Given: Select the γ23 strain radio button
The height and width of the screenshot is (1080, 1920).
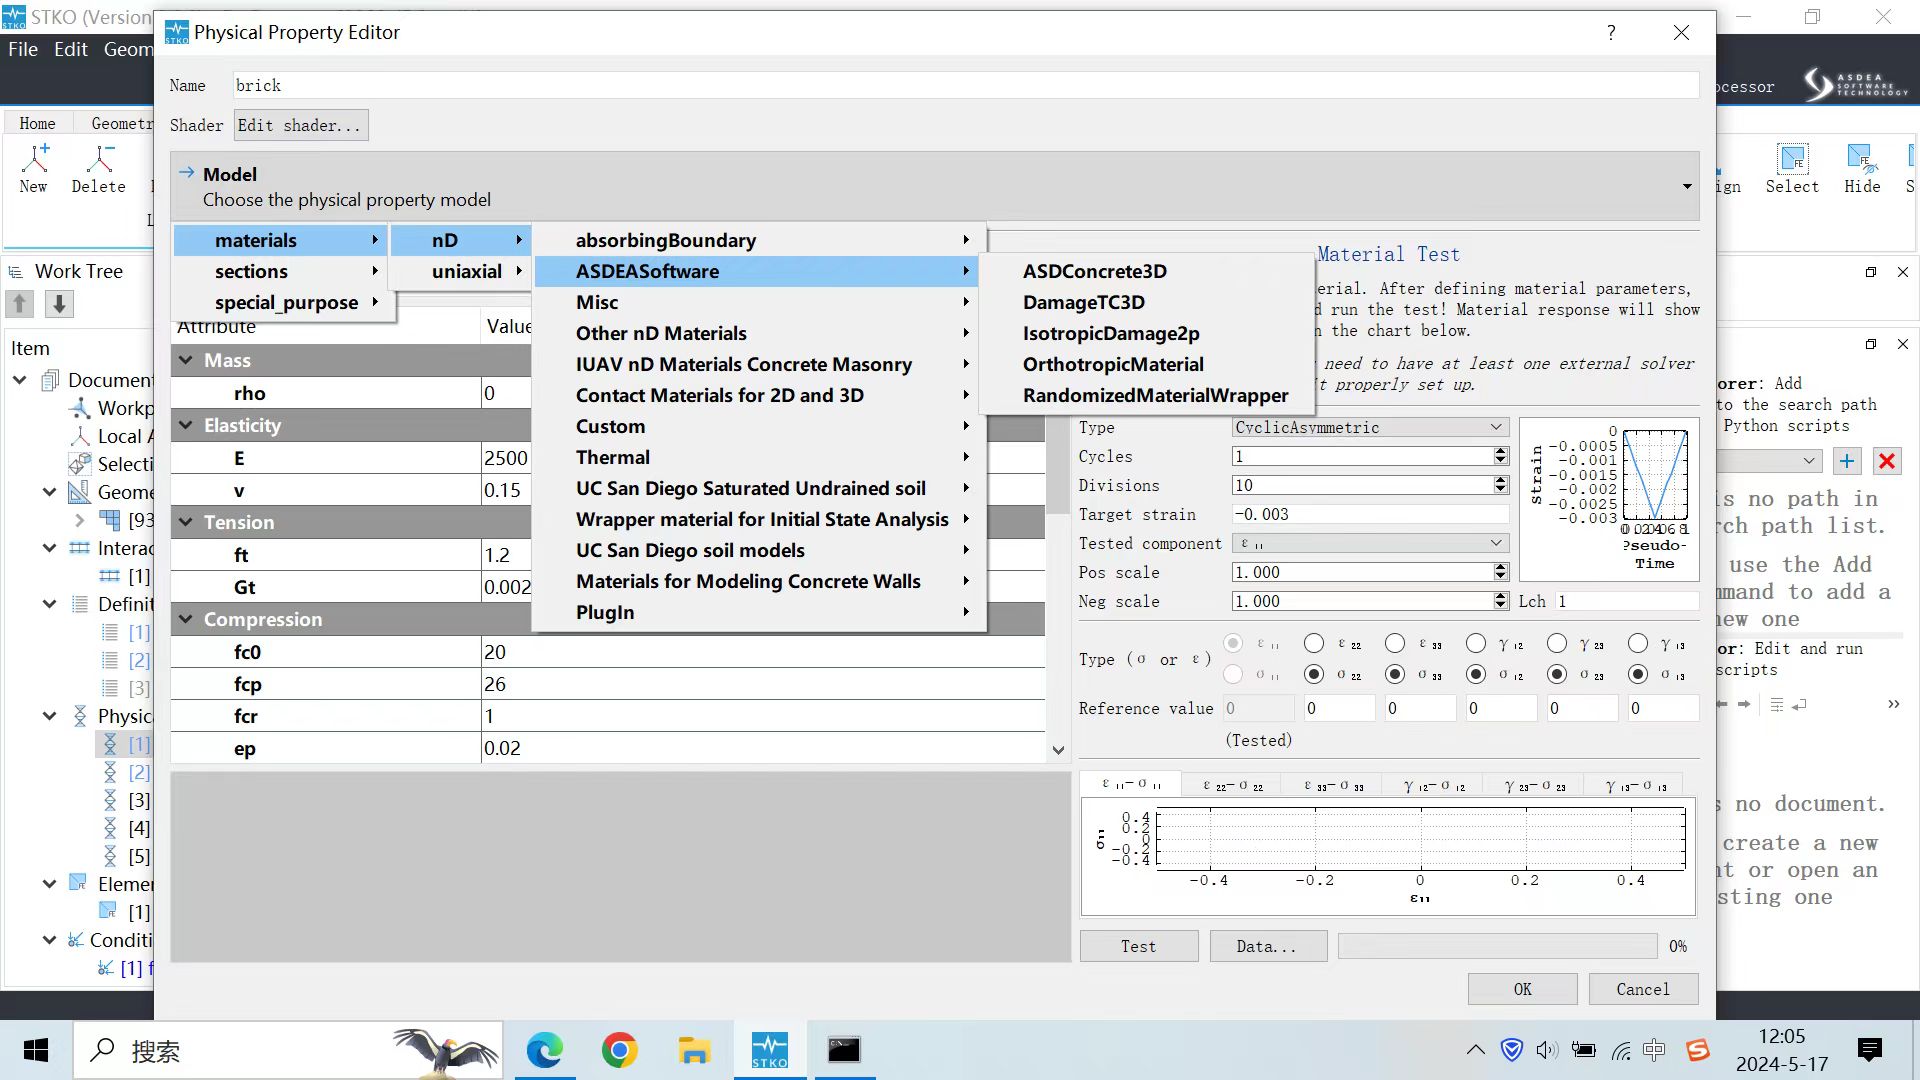Looking at the screenshot, I should pyautogui.click(x=1557, y=643).
